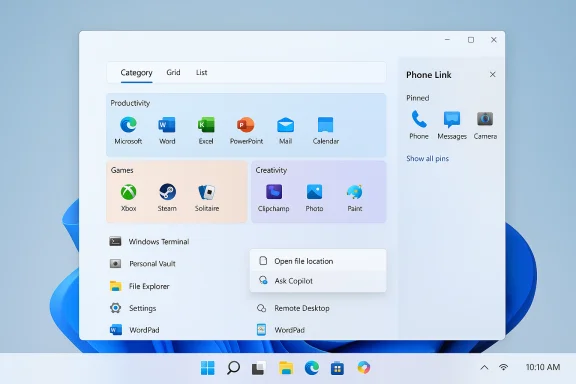This screenshot has height=384, width=576.
Task: Open the File Explorer list entry
Action: click(140, 286)
